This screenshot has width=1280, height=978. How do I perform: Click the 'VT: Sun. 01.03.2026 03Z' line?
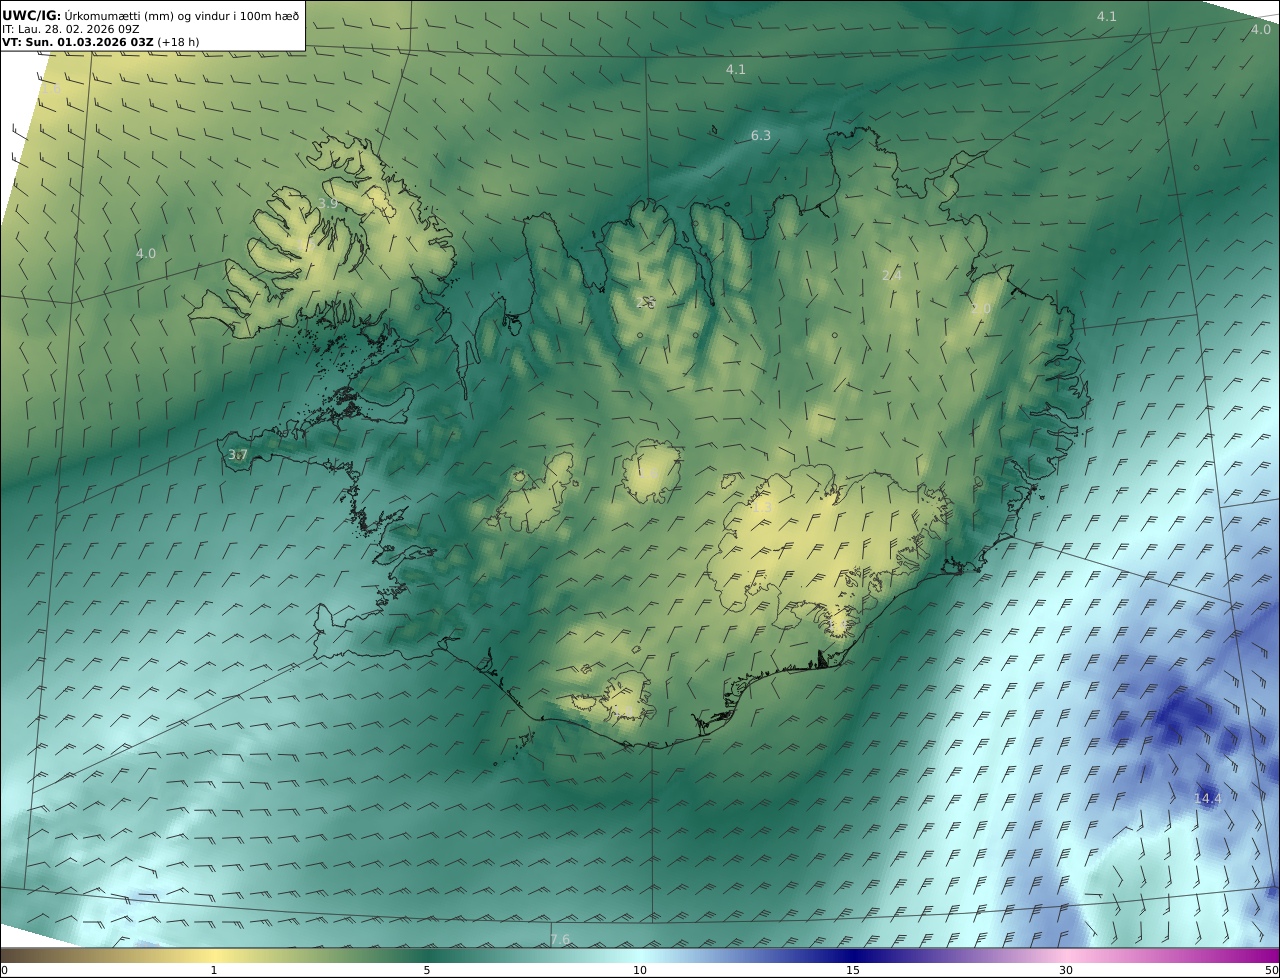(x=100, y=42)
